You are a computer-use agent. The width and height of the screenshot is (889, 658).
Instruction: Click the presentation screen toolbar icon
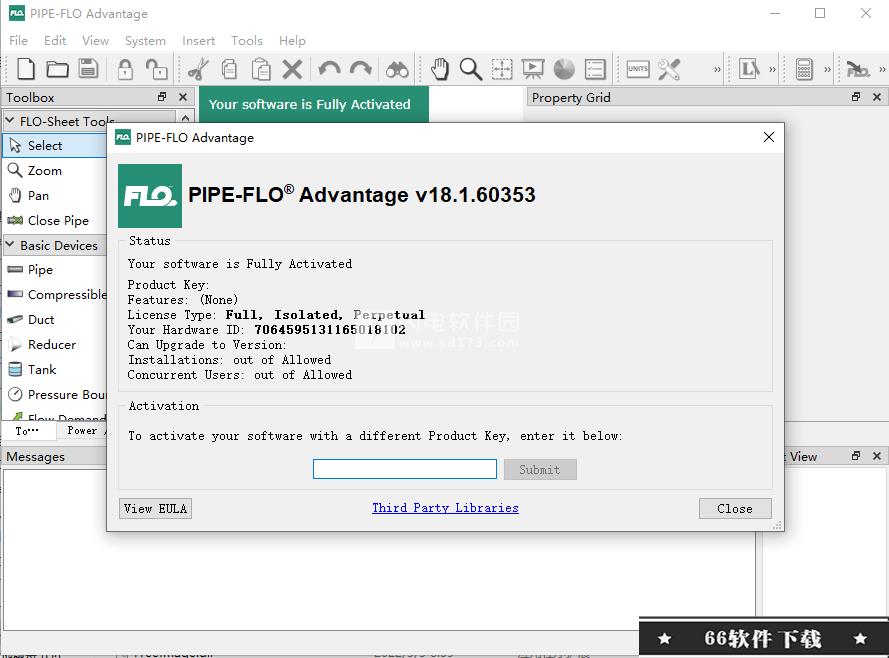point(533,69)
